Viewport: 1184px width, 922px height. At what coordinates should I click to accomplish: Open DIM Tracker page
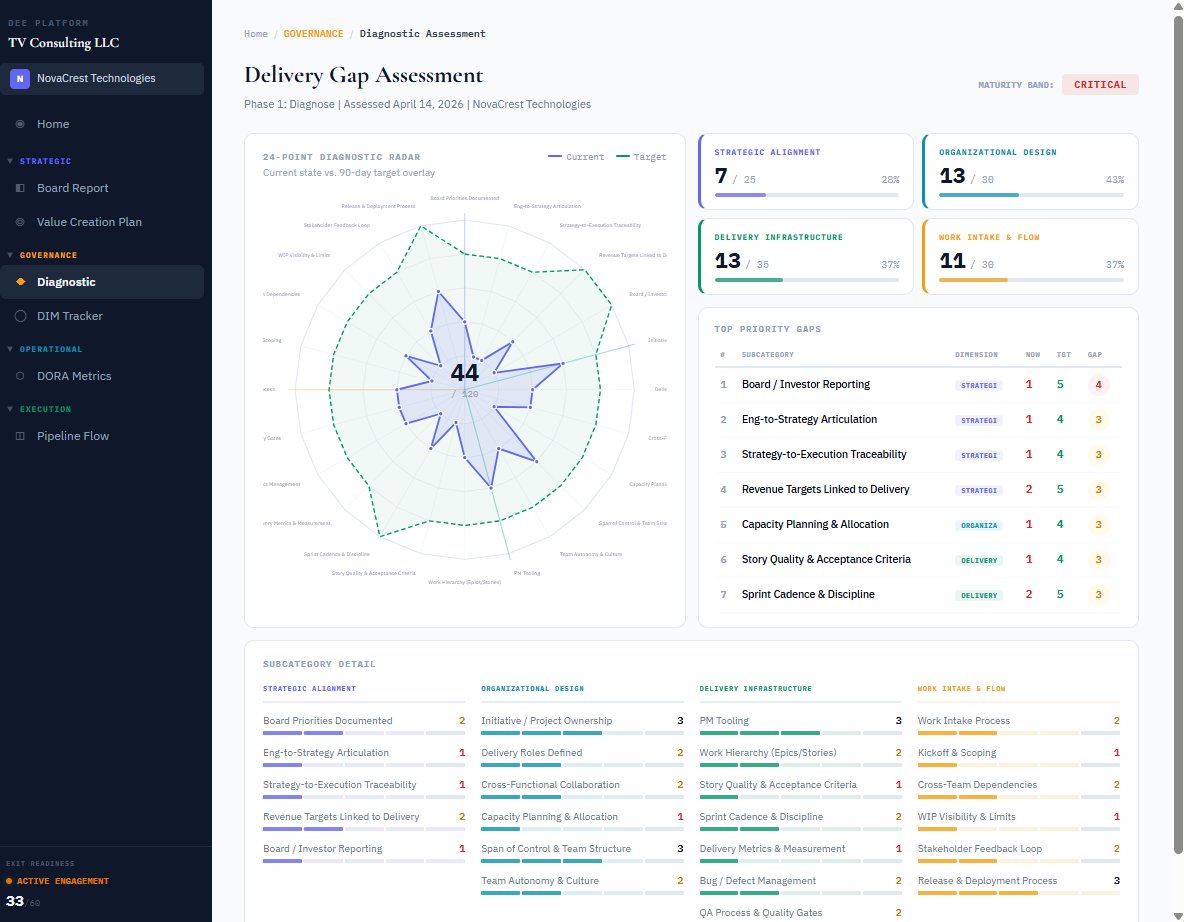pos(102,316)
